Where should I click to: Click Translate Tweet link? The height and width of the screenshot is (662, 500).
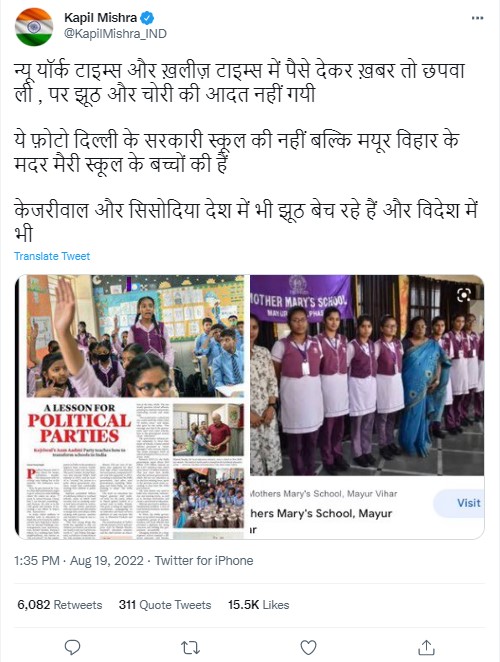[x=52, y=256]
